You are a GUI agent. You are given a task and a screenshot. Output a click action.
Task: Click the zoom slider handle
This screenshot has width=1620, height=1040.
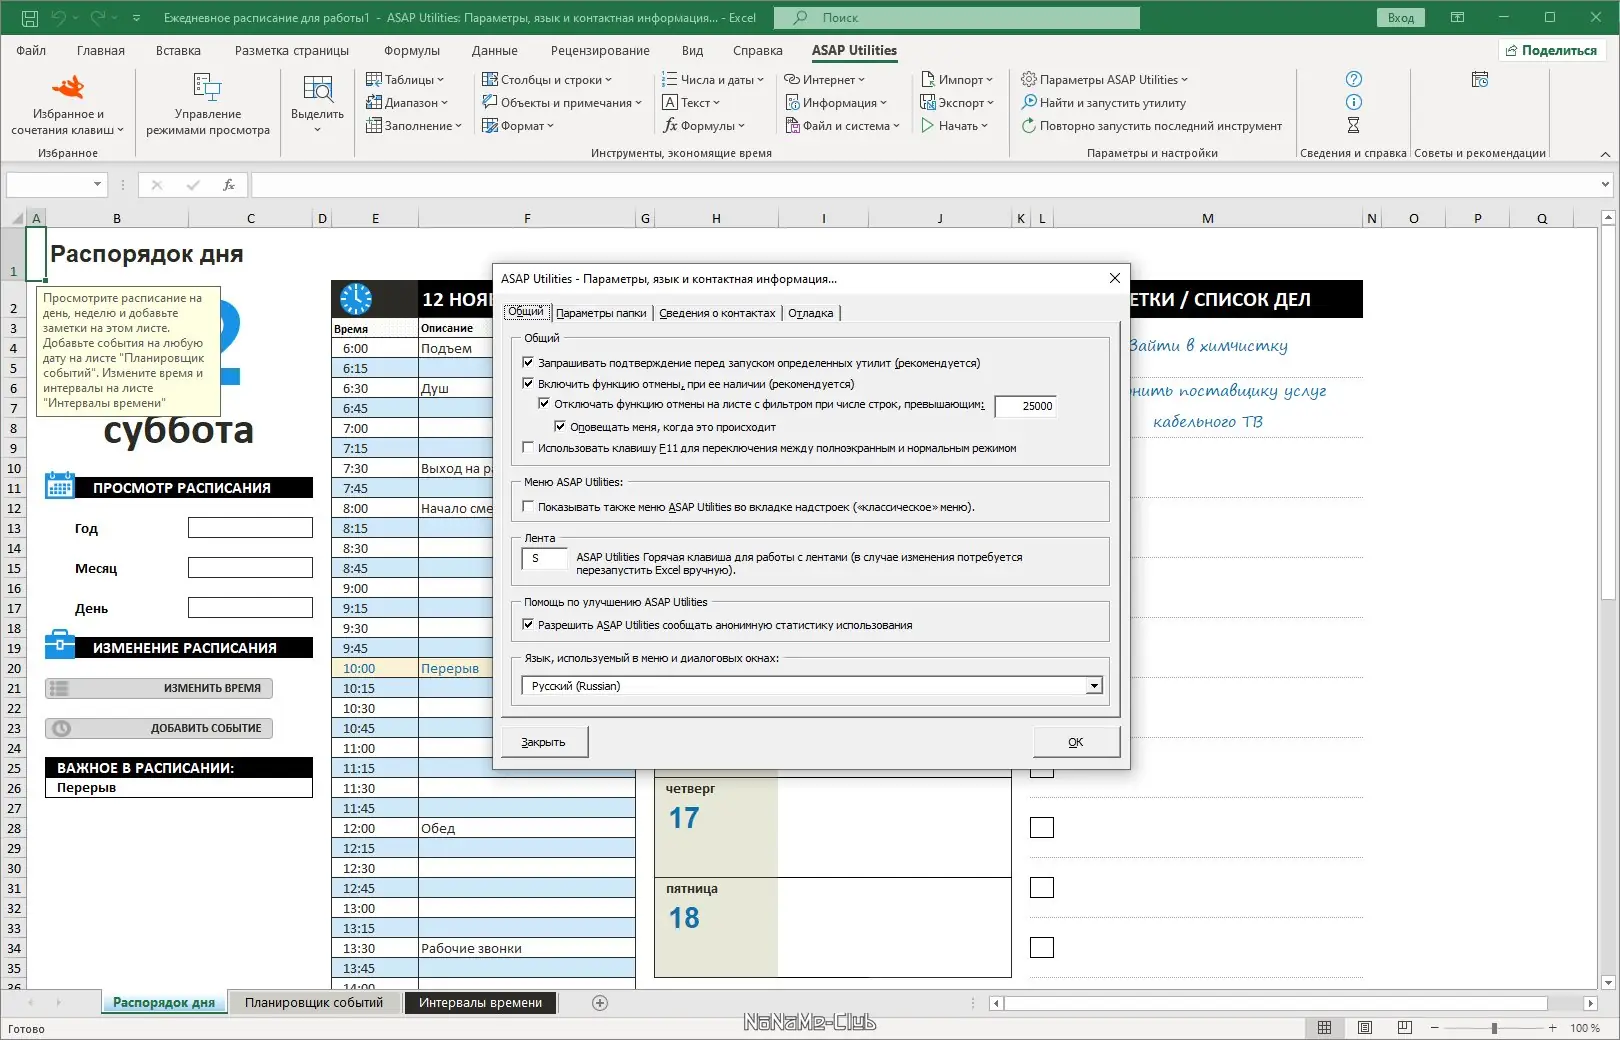click(x=1494, y=1028)
